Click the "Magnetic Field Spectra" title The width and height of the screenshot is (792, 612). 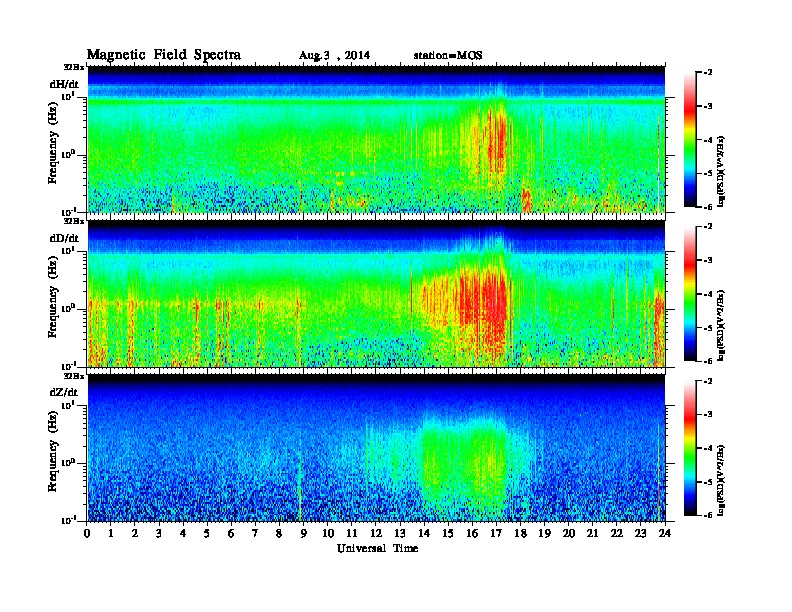click(164, 55)
